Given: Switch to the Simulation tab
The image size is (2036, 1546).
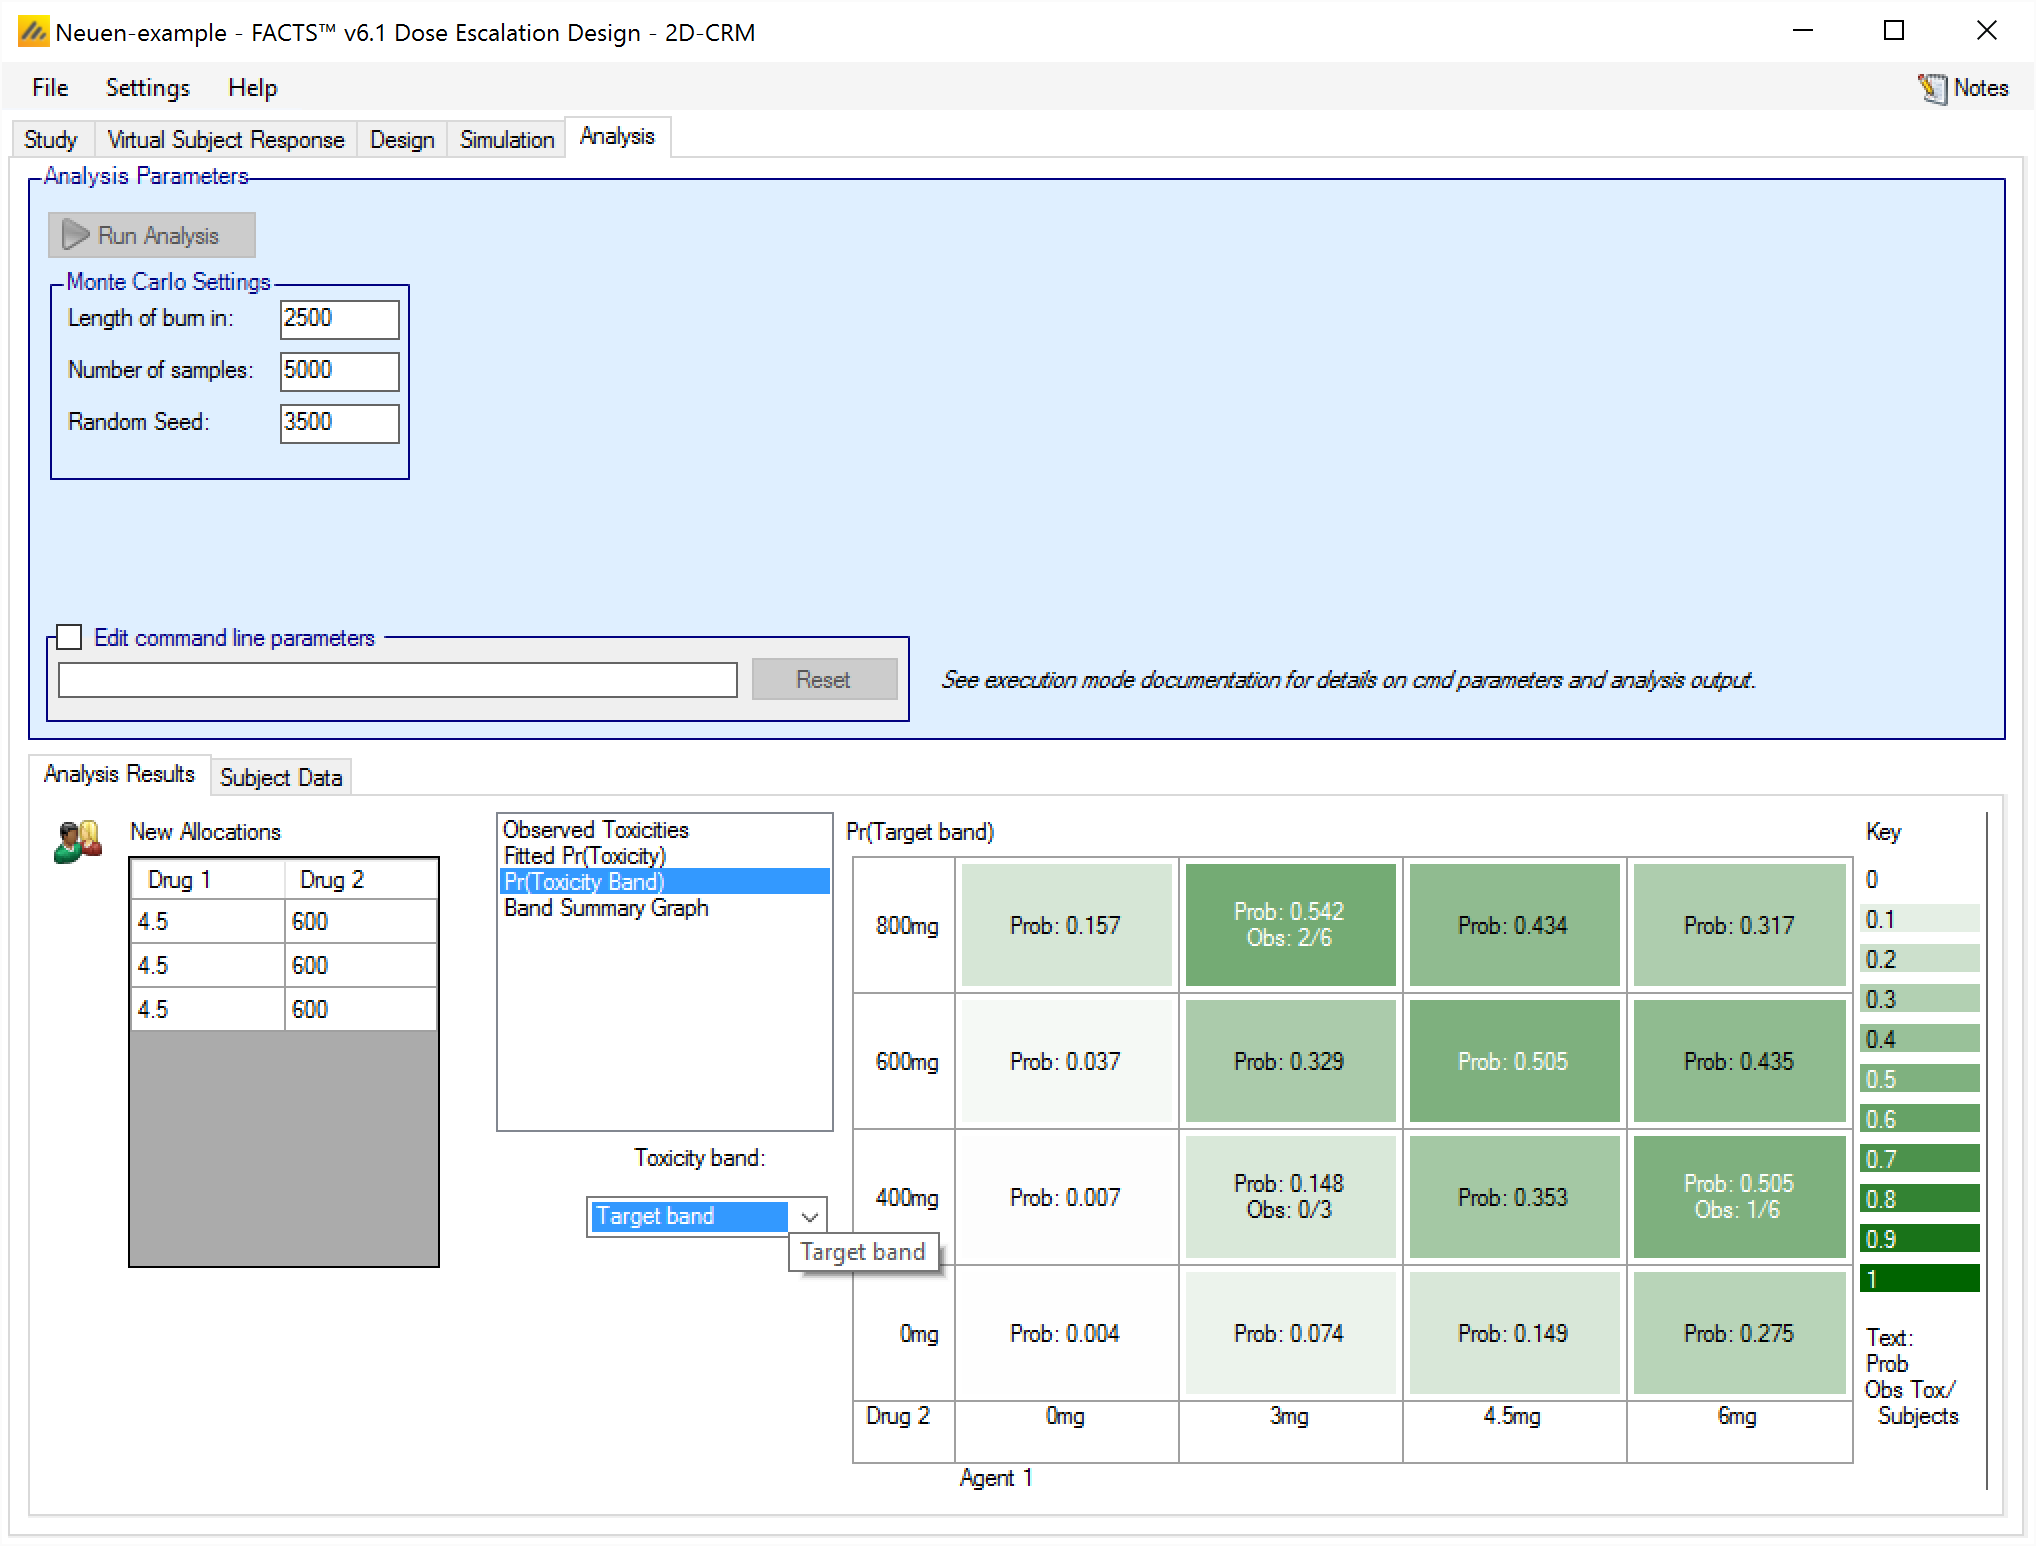Looking at the screenshot, I should [507, 140].
